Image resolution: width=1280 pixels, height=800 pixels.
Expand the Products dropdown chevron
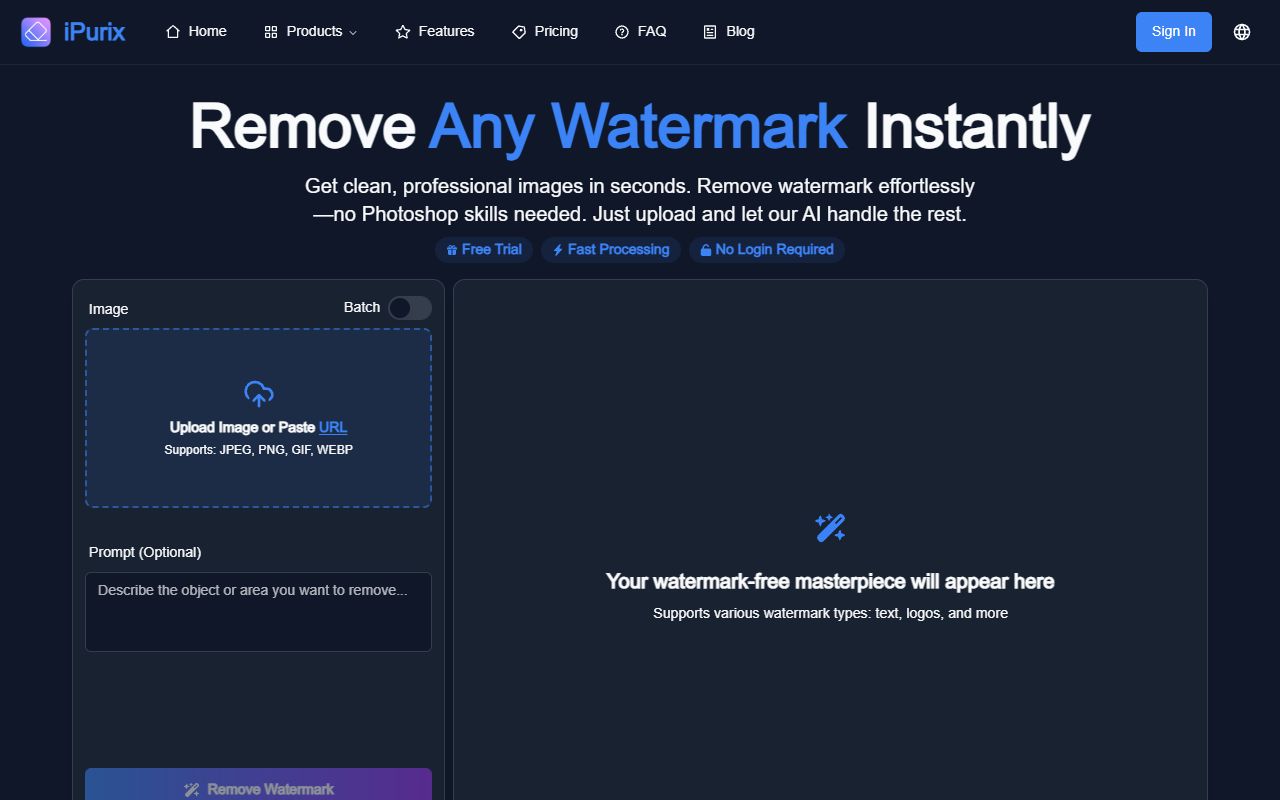point(353,33)
